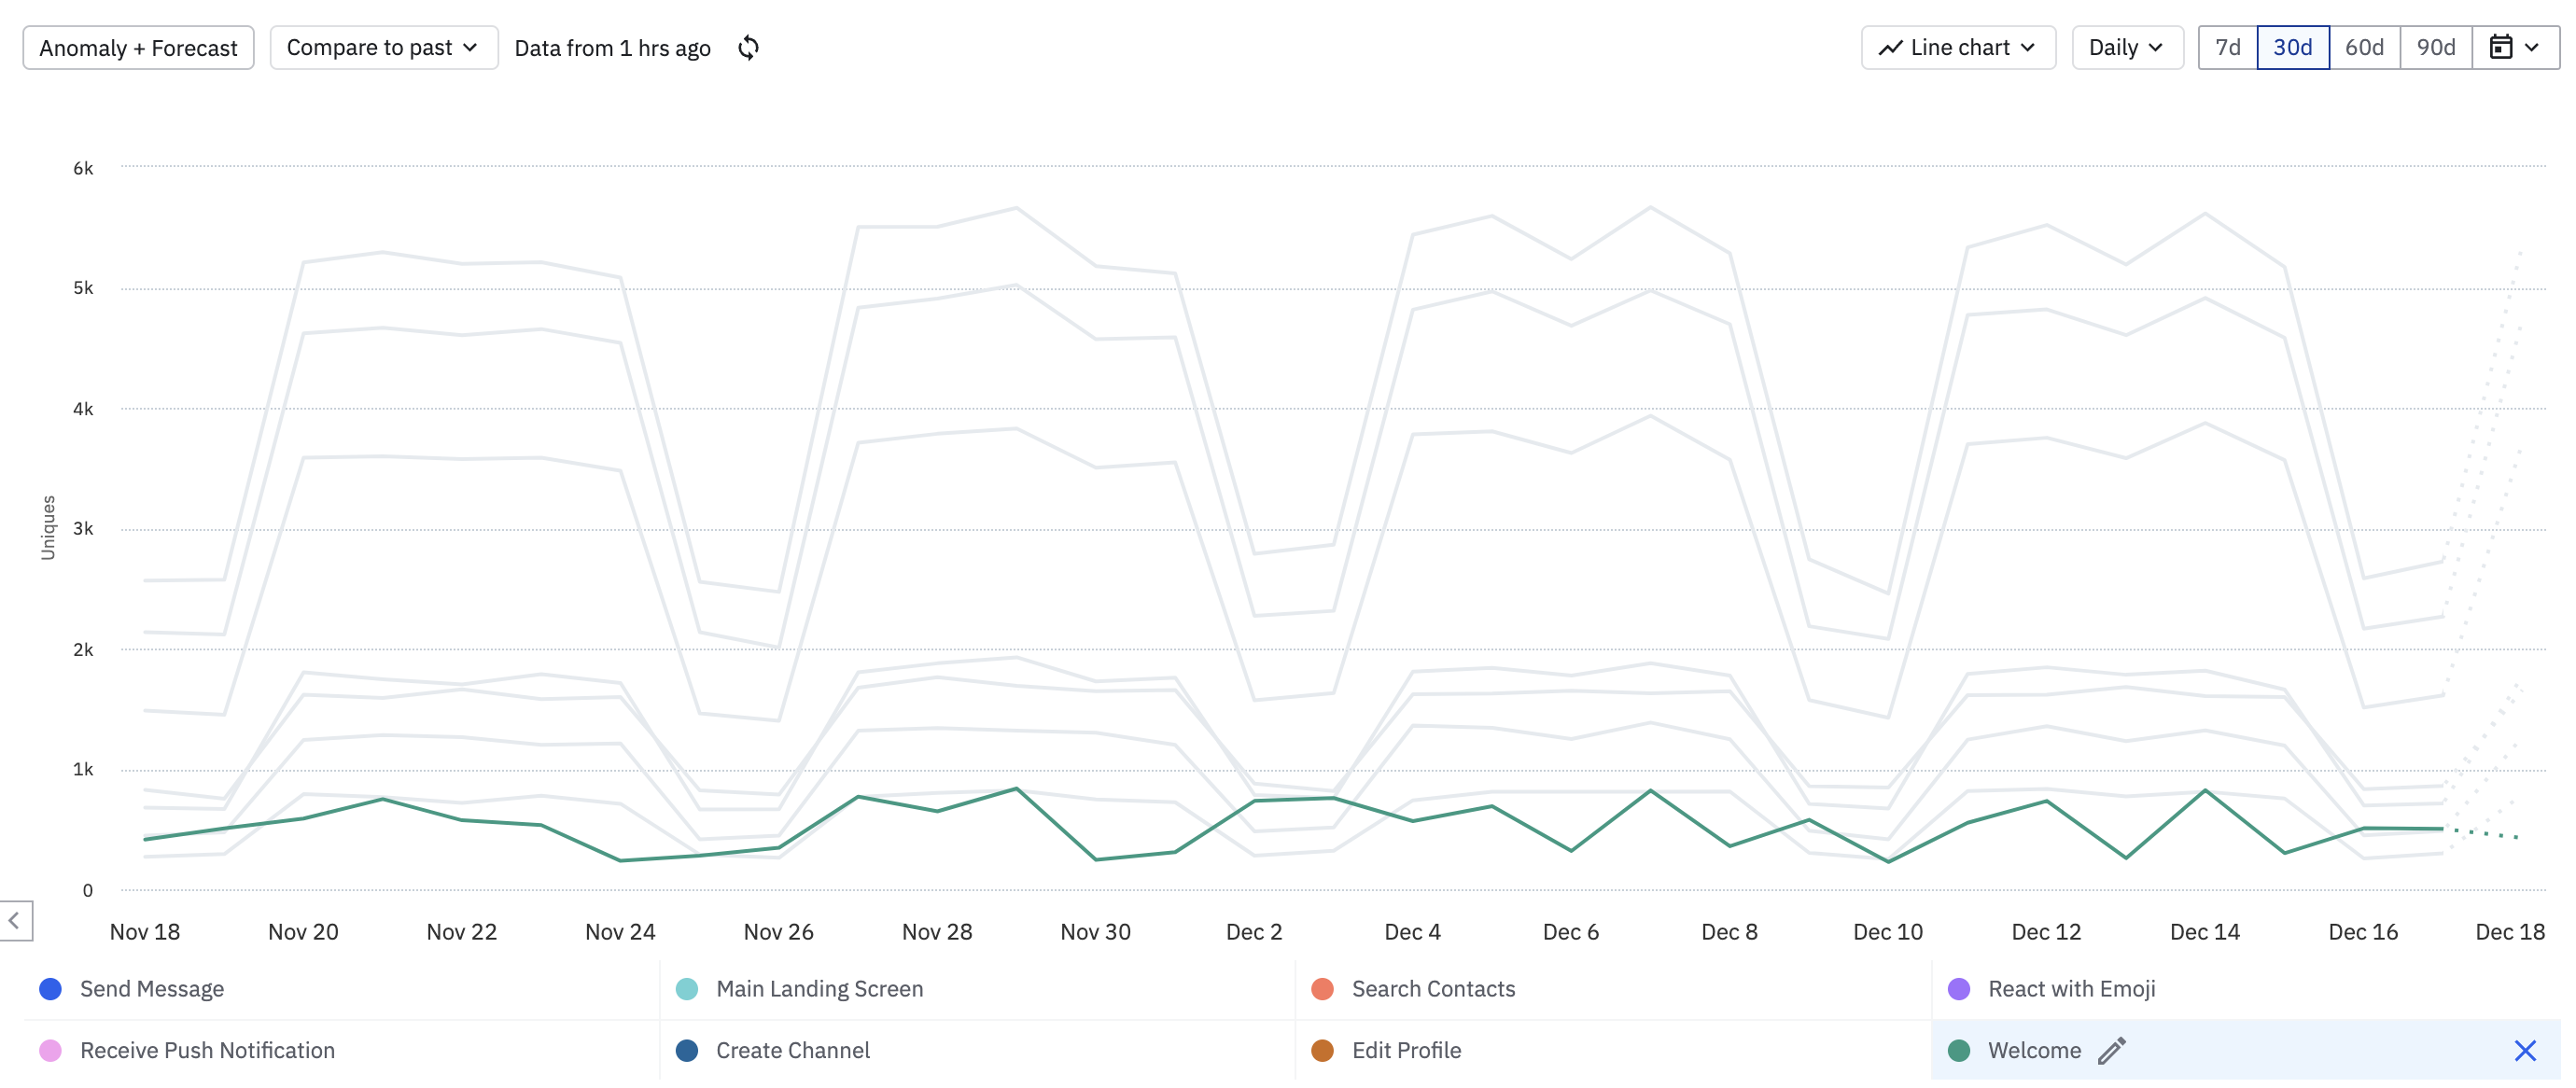2576x1088 pixels.
Task: Remove Welcome series with X icon
Action: [2524, 1050]
